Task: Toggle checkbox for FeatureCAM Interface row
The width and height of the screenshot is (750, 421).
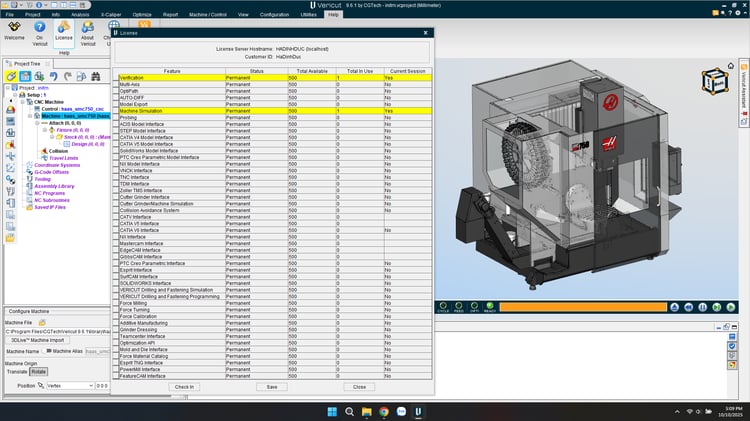Action: click(116, 376)
